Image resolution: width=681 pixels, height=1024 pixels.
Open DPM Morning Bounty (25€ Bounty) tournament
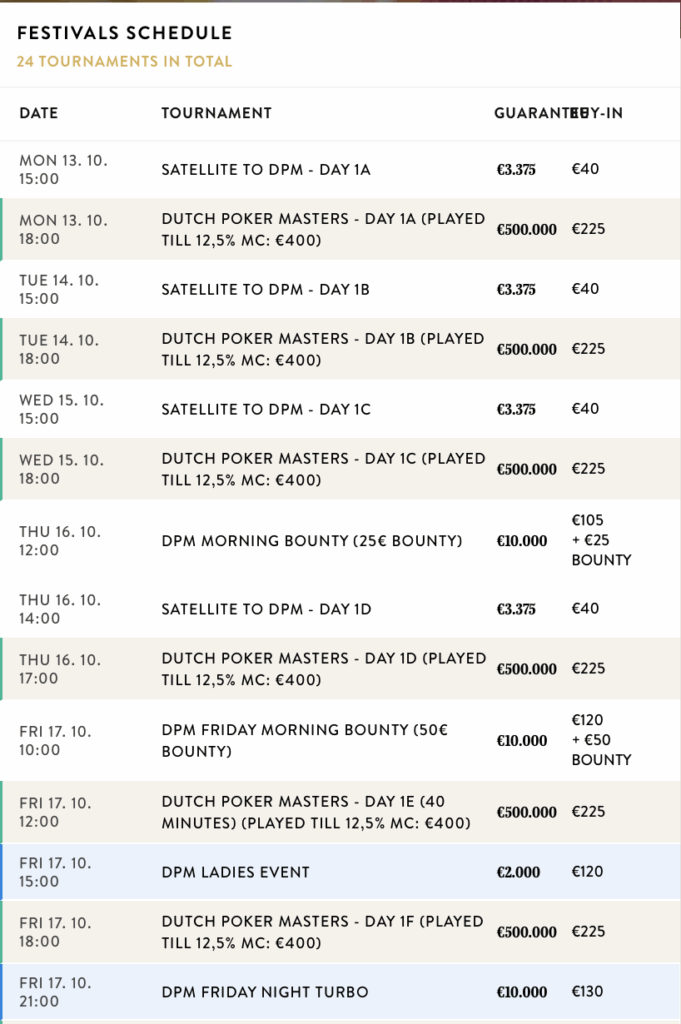pyautogui.click(x=311, y=541)
